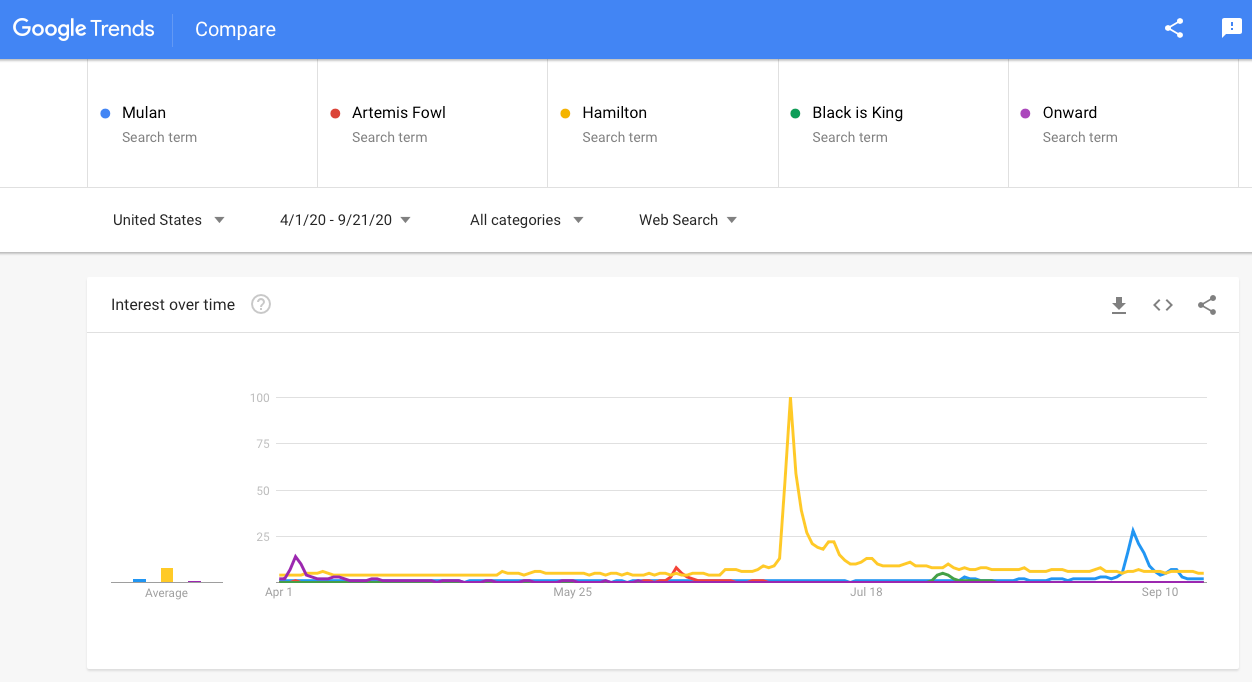Click the 75 y-axis value
The width and height of the screenshot is (1252, 682).
pos(263,444)
